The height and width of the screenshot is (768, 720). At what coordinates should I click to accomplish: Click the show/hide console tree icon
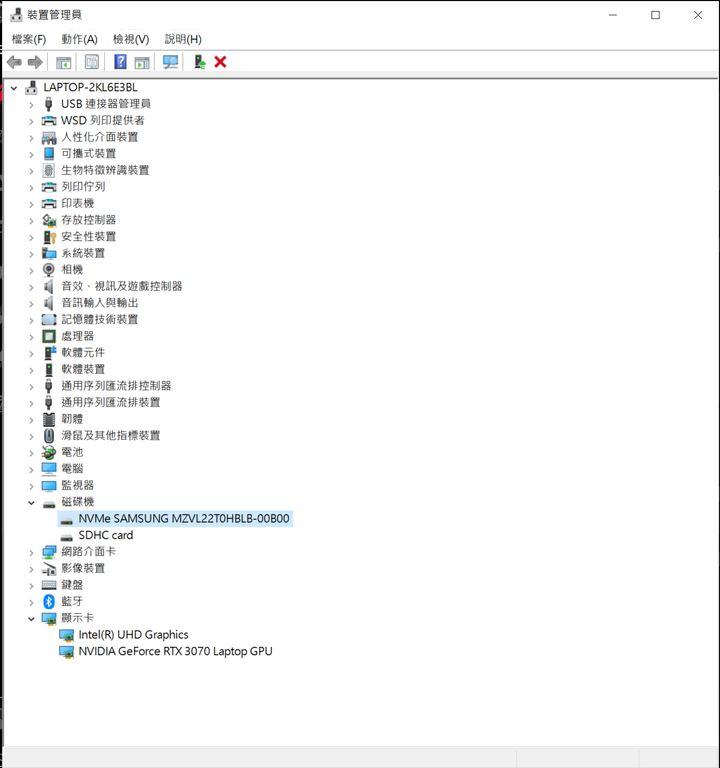(64, 62)
